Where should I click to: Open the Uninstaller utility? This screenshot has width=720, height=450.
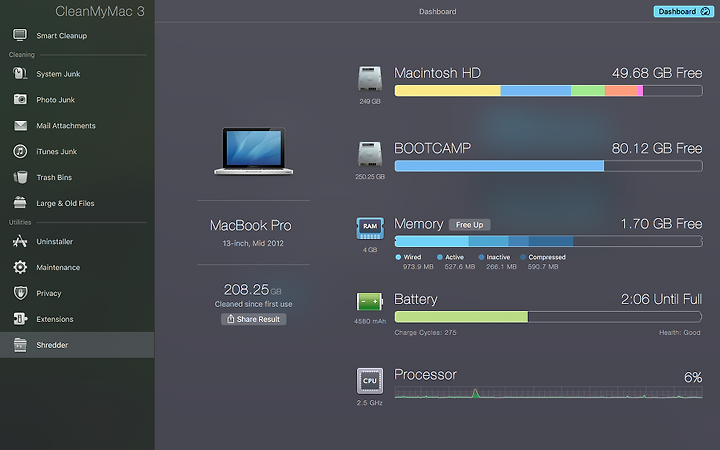(x=77, y=242)
